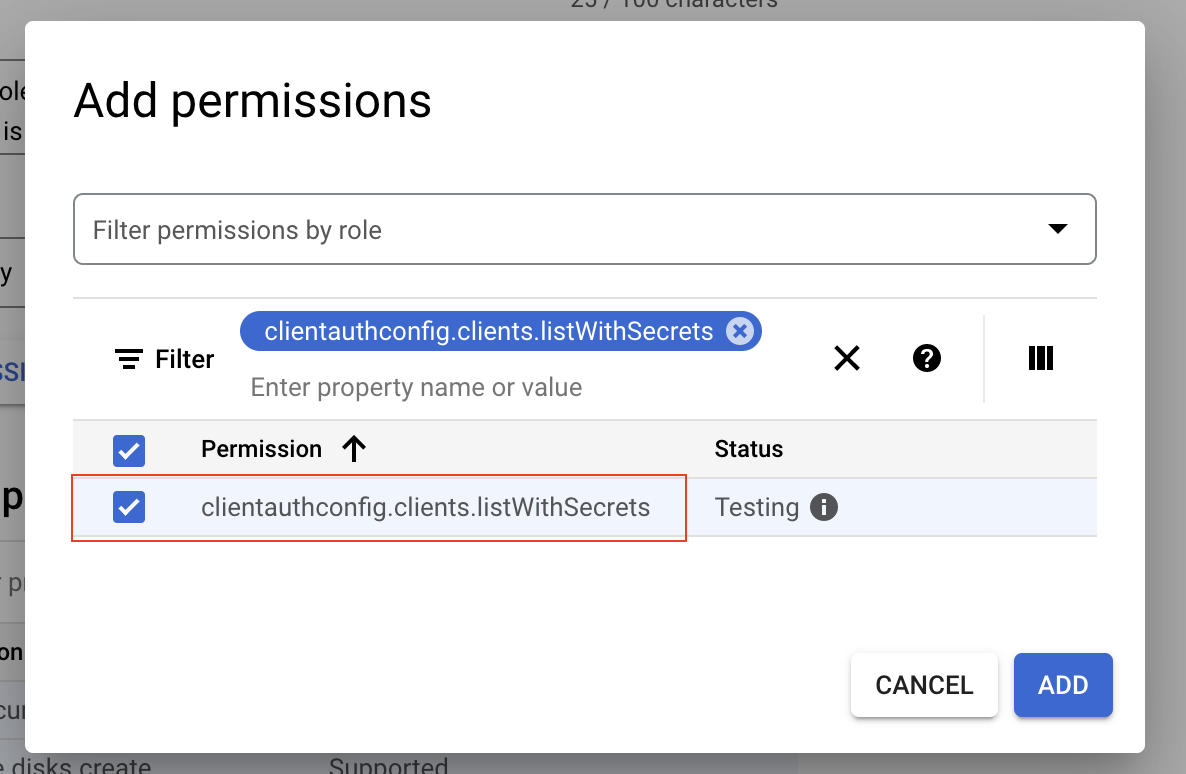Click the Filter label text
This screenshot has width=1186, height=774.
pos(185,359)
